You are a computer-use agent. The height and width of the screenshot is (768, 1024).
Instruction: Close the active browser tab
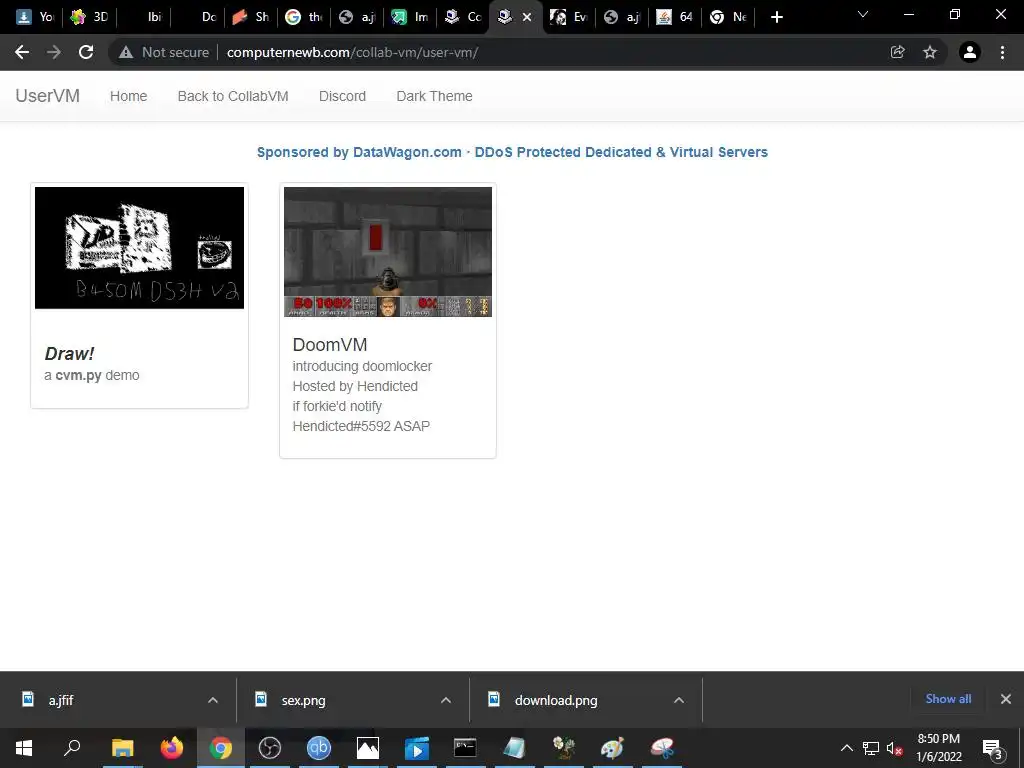(527, 17)
